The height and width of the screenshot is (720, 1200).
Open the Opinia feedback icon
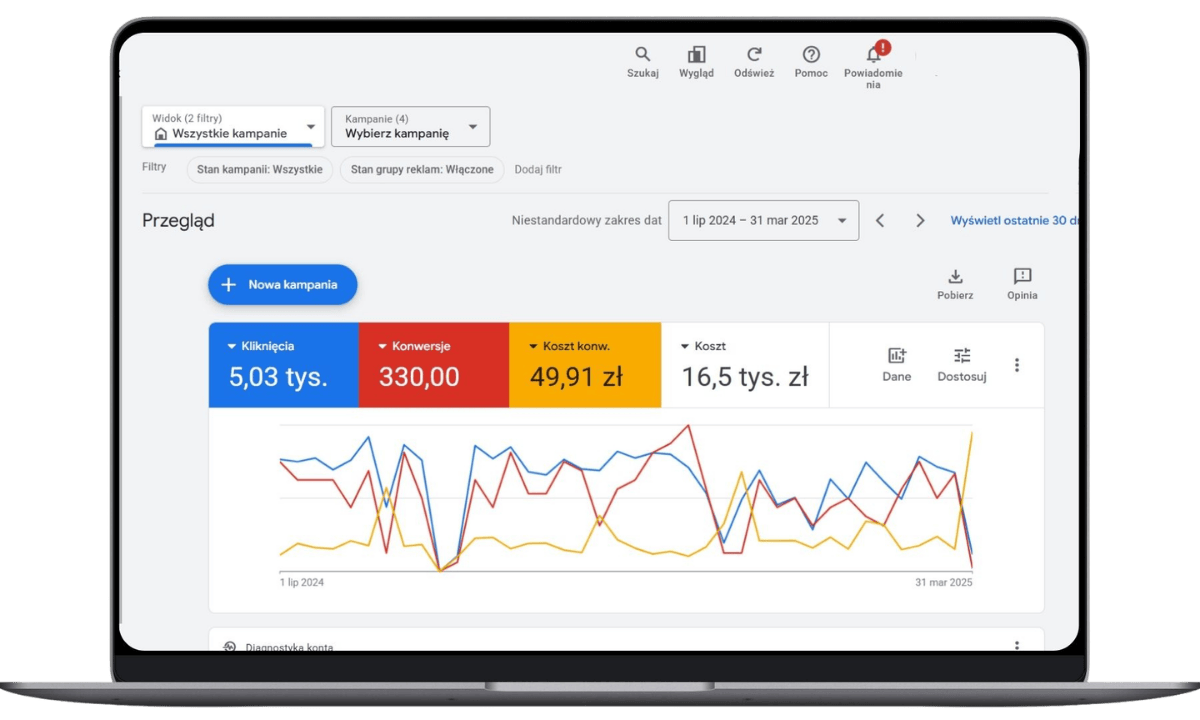1022,277
